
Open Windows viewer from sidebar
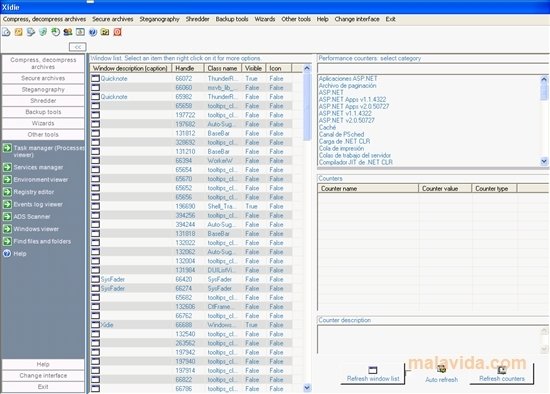click(31, 229)
